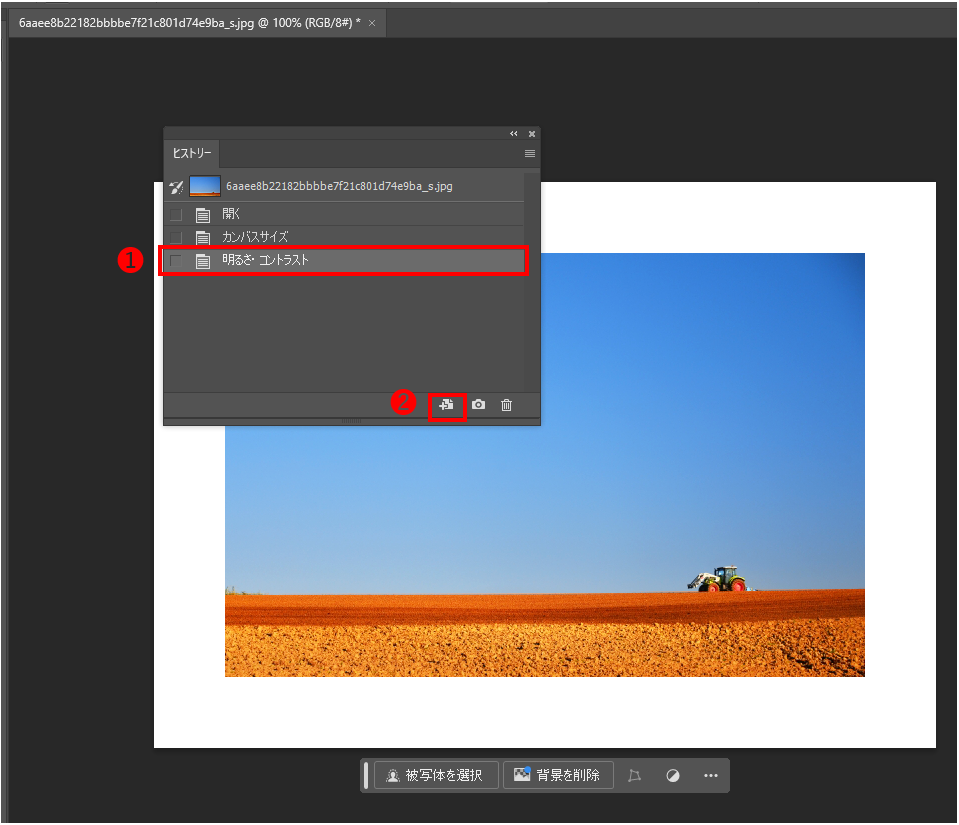Click the transform image icon in task bar
The image size is (959, 825).
click(x=634, y=776)
